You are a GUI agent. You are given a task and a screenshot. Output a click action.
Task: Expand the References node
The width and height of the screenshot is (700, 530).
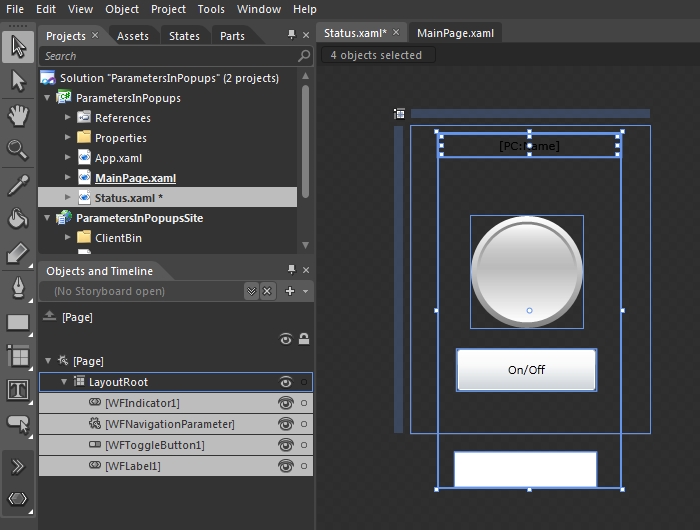68,118
